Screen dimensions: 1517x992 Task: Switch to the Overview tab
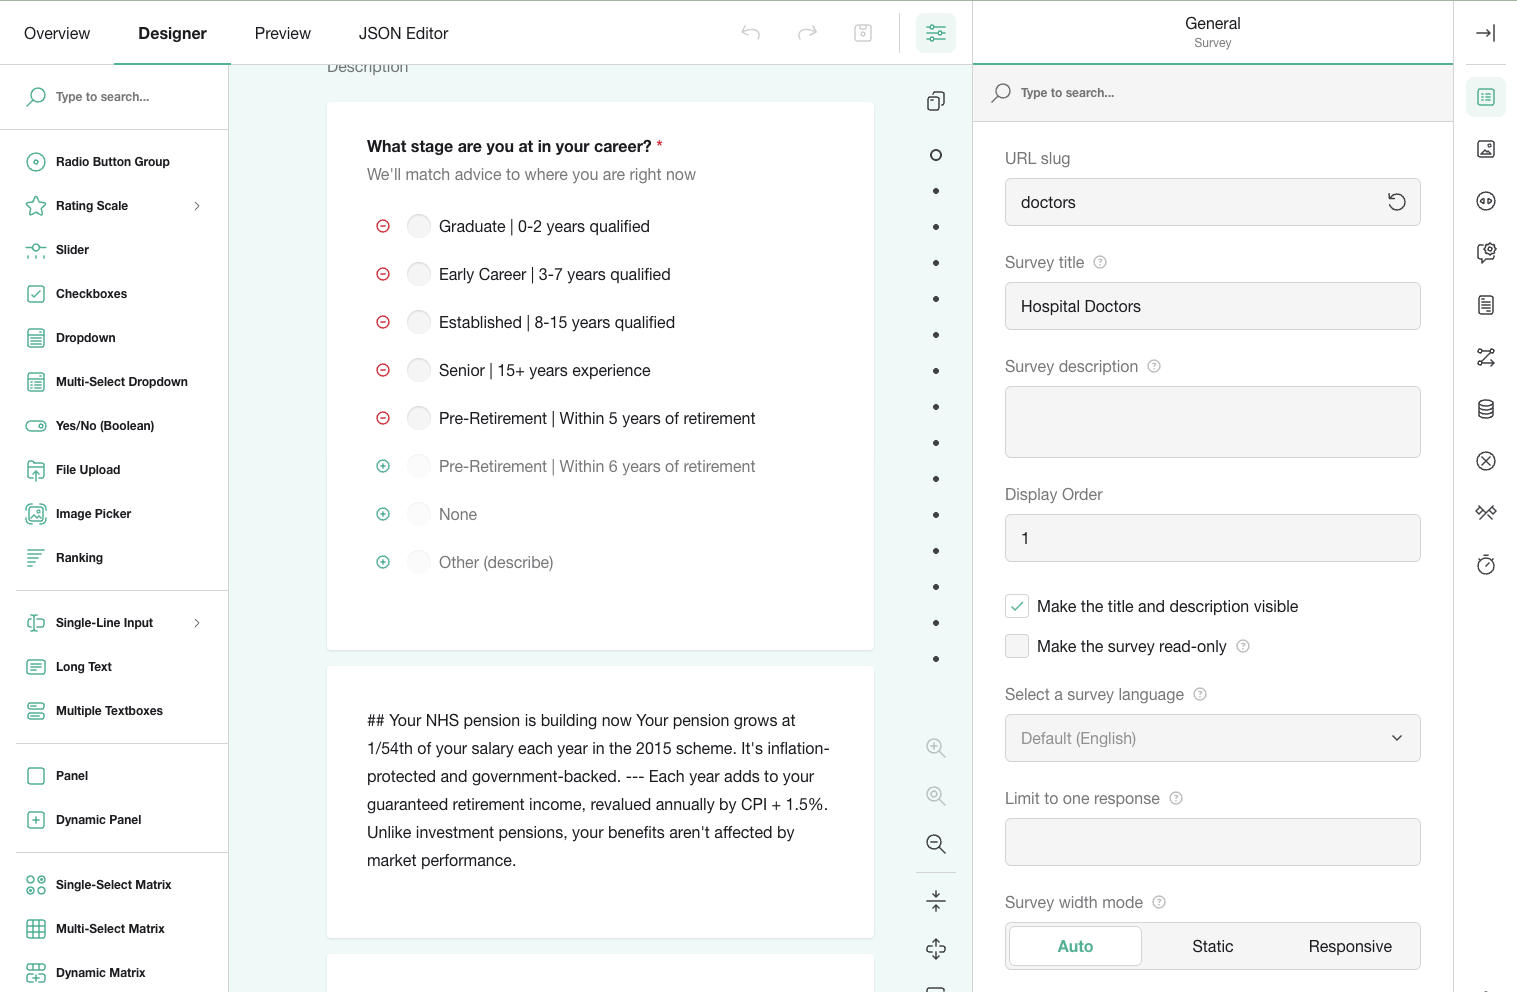coord(57,33)
